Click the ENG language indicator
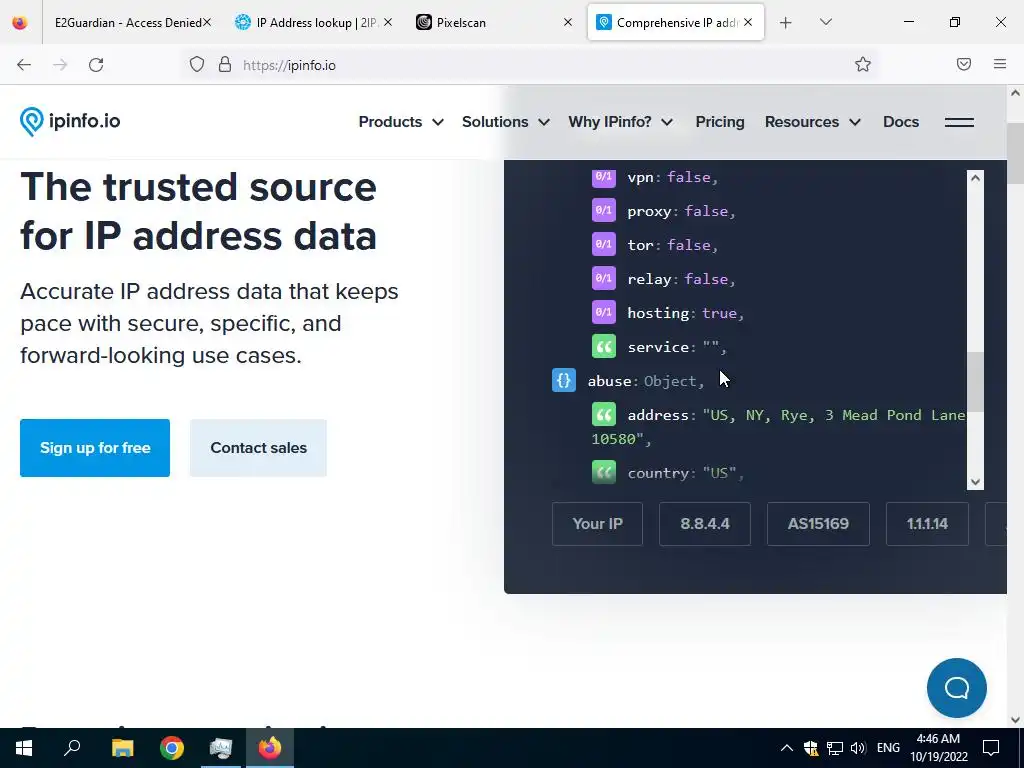1024x768 pixels. tap(888, 748)
